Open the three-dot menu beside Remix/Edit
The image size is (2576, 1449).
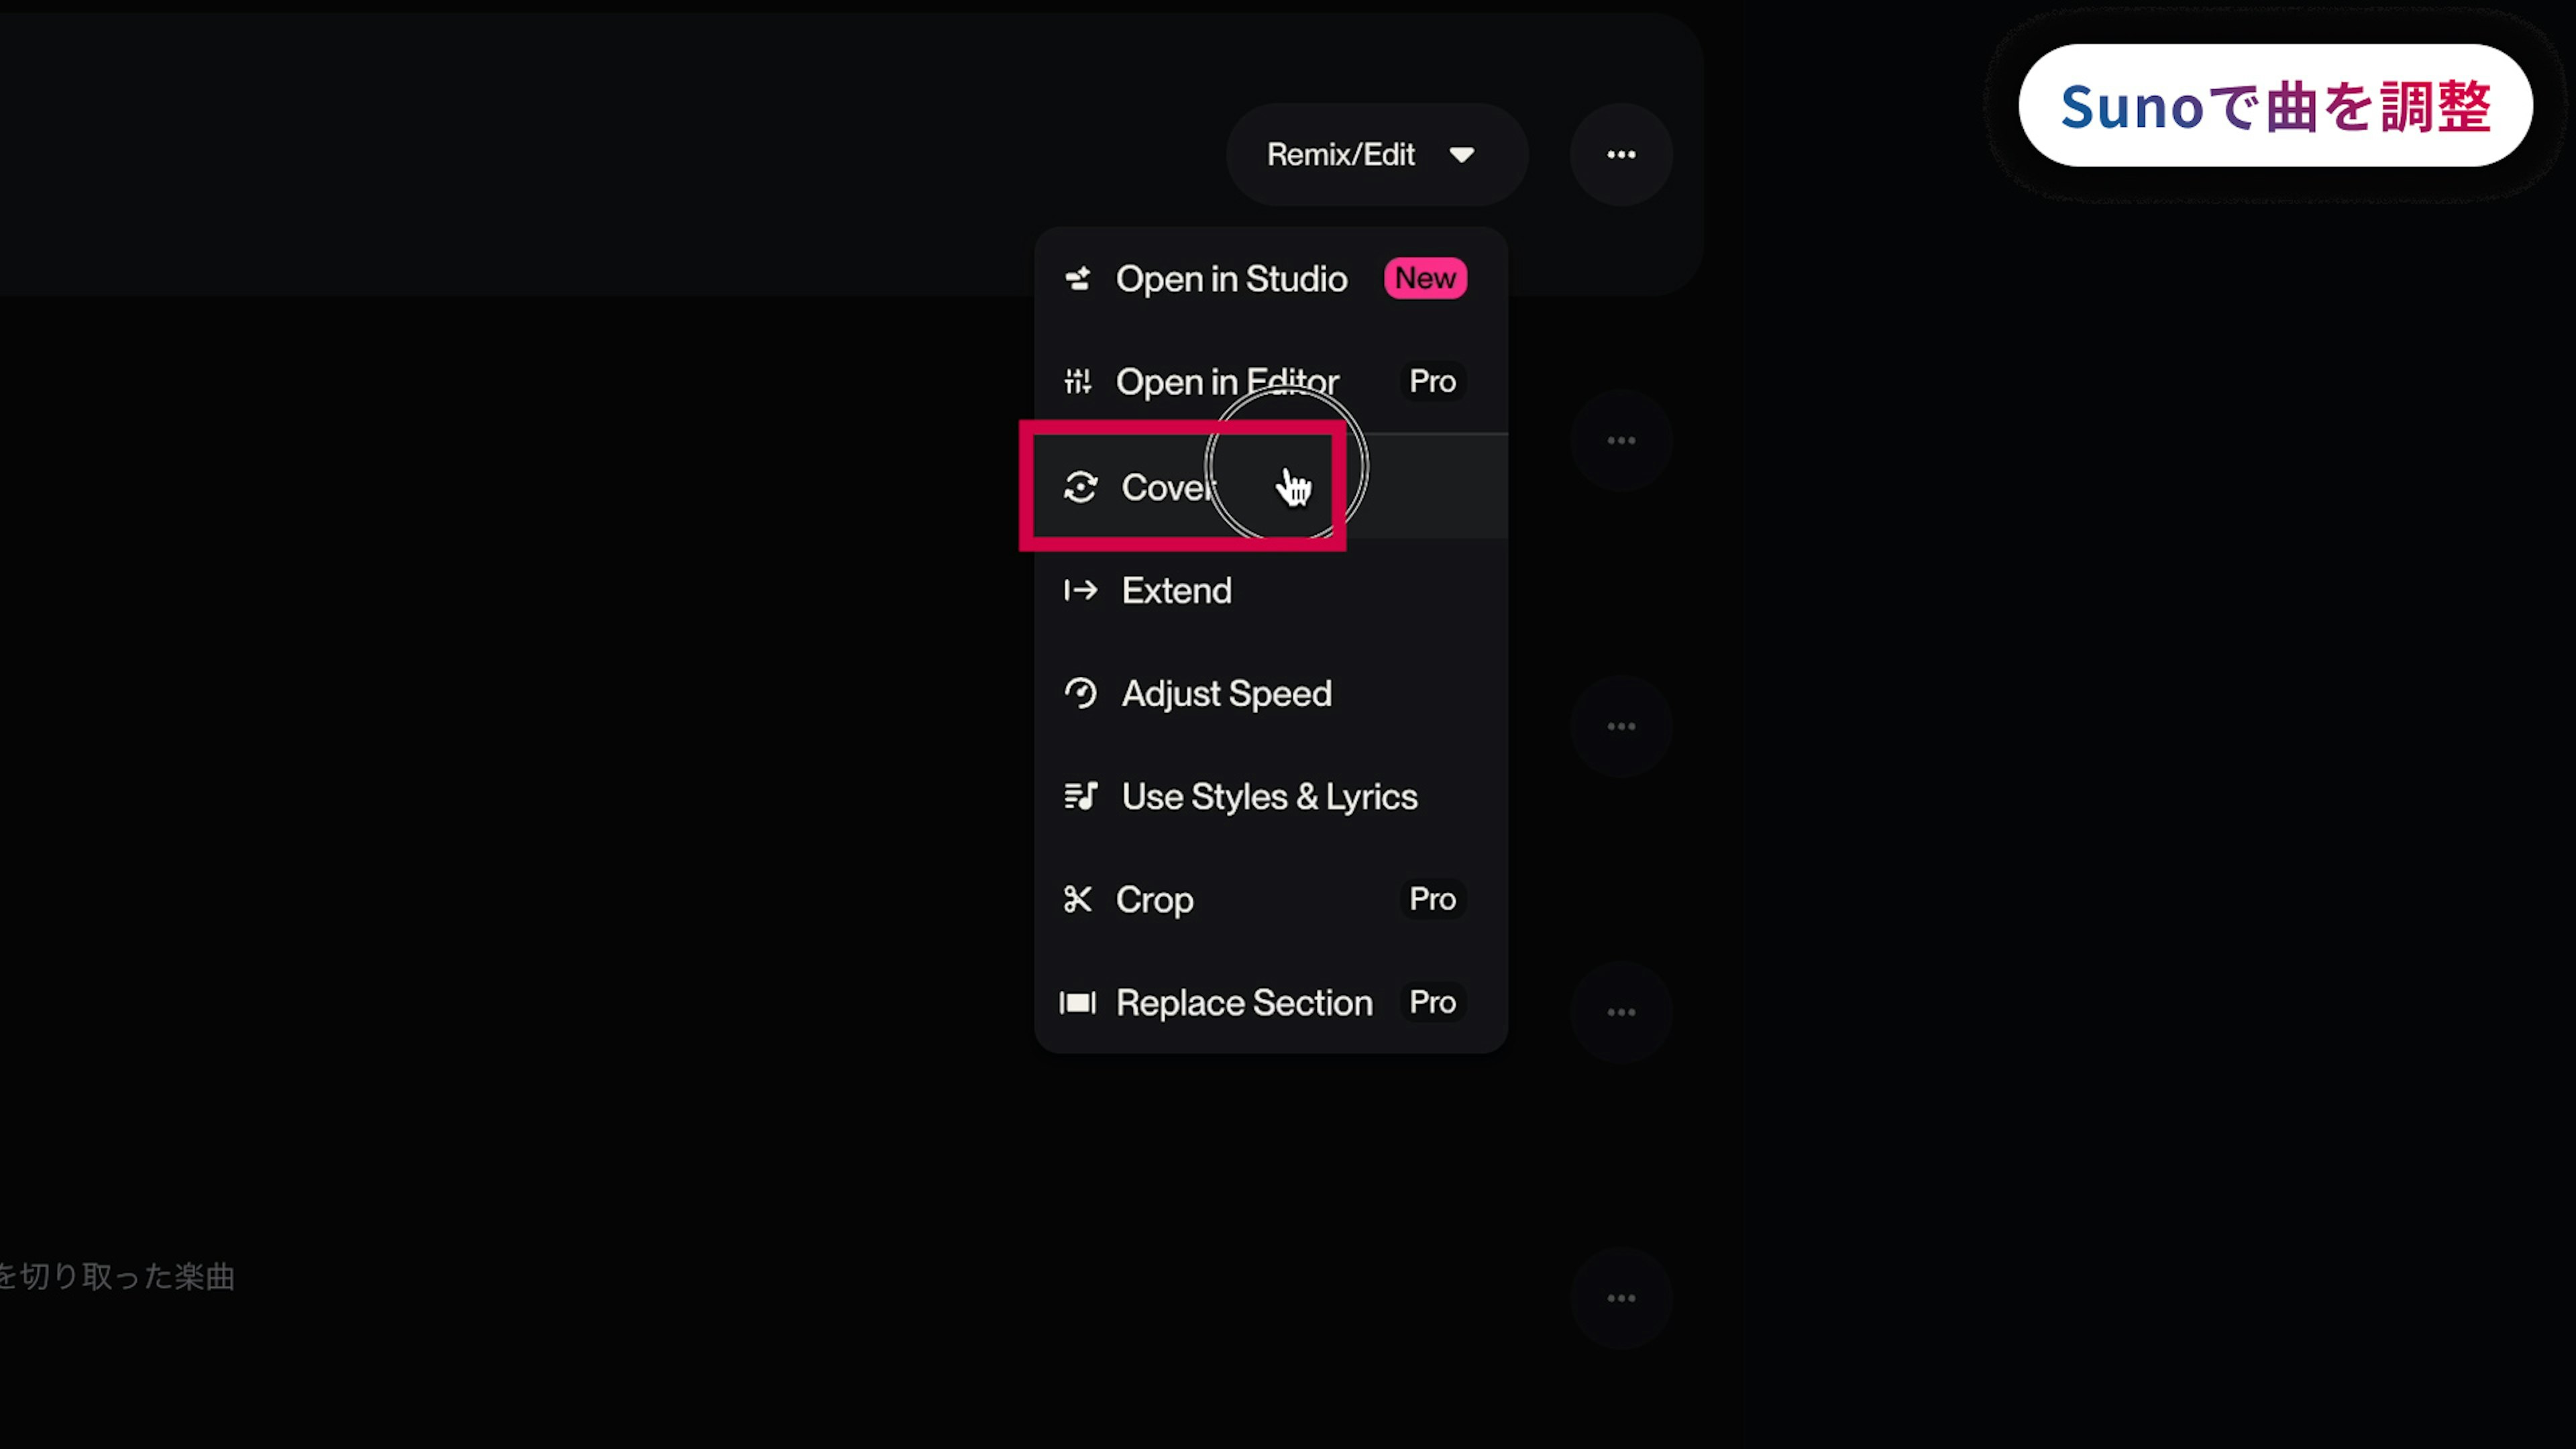1621,155
